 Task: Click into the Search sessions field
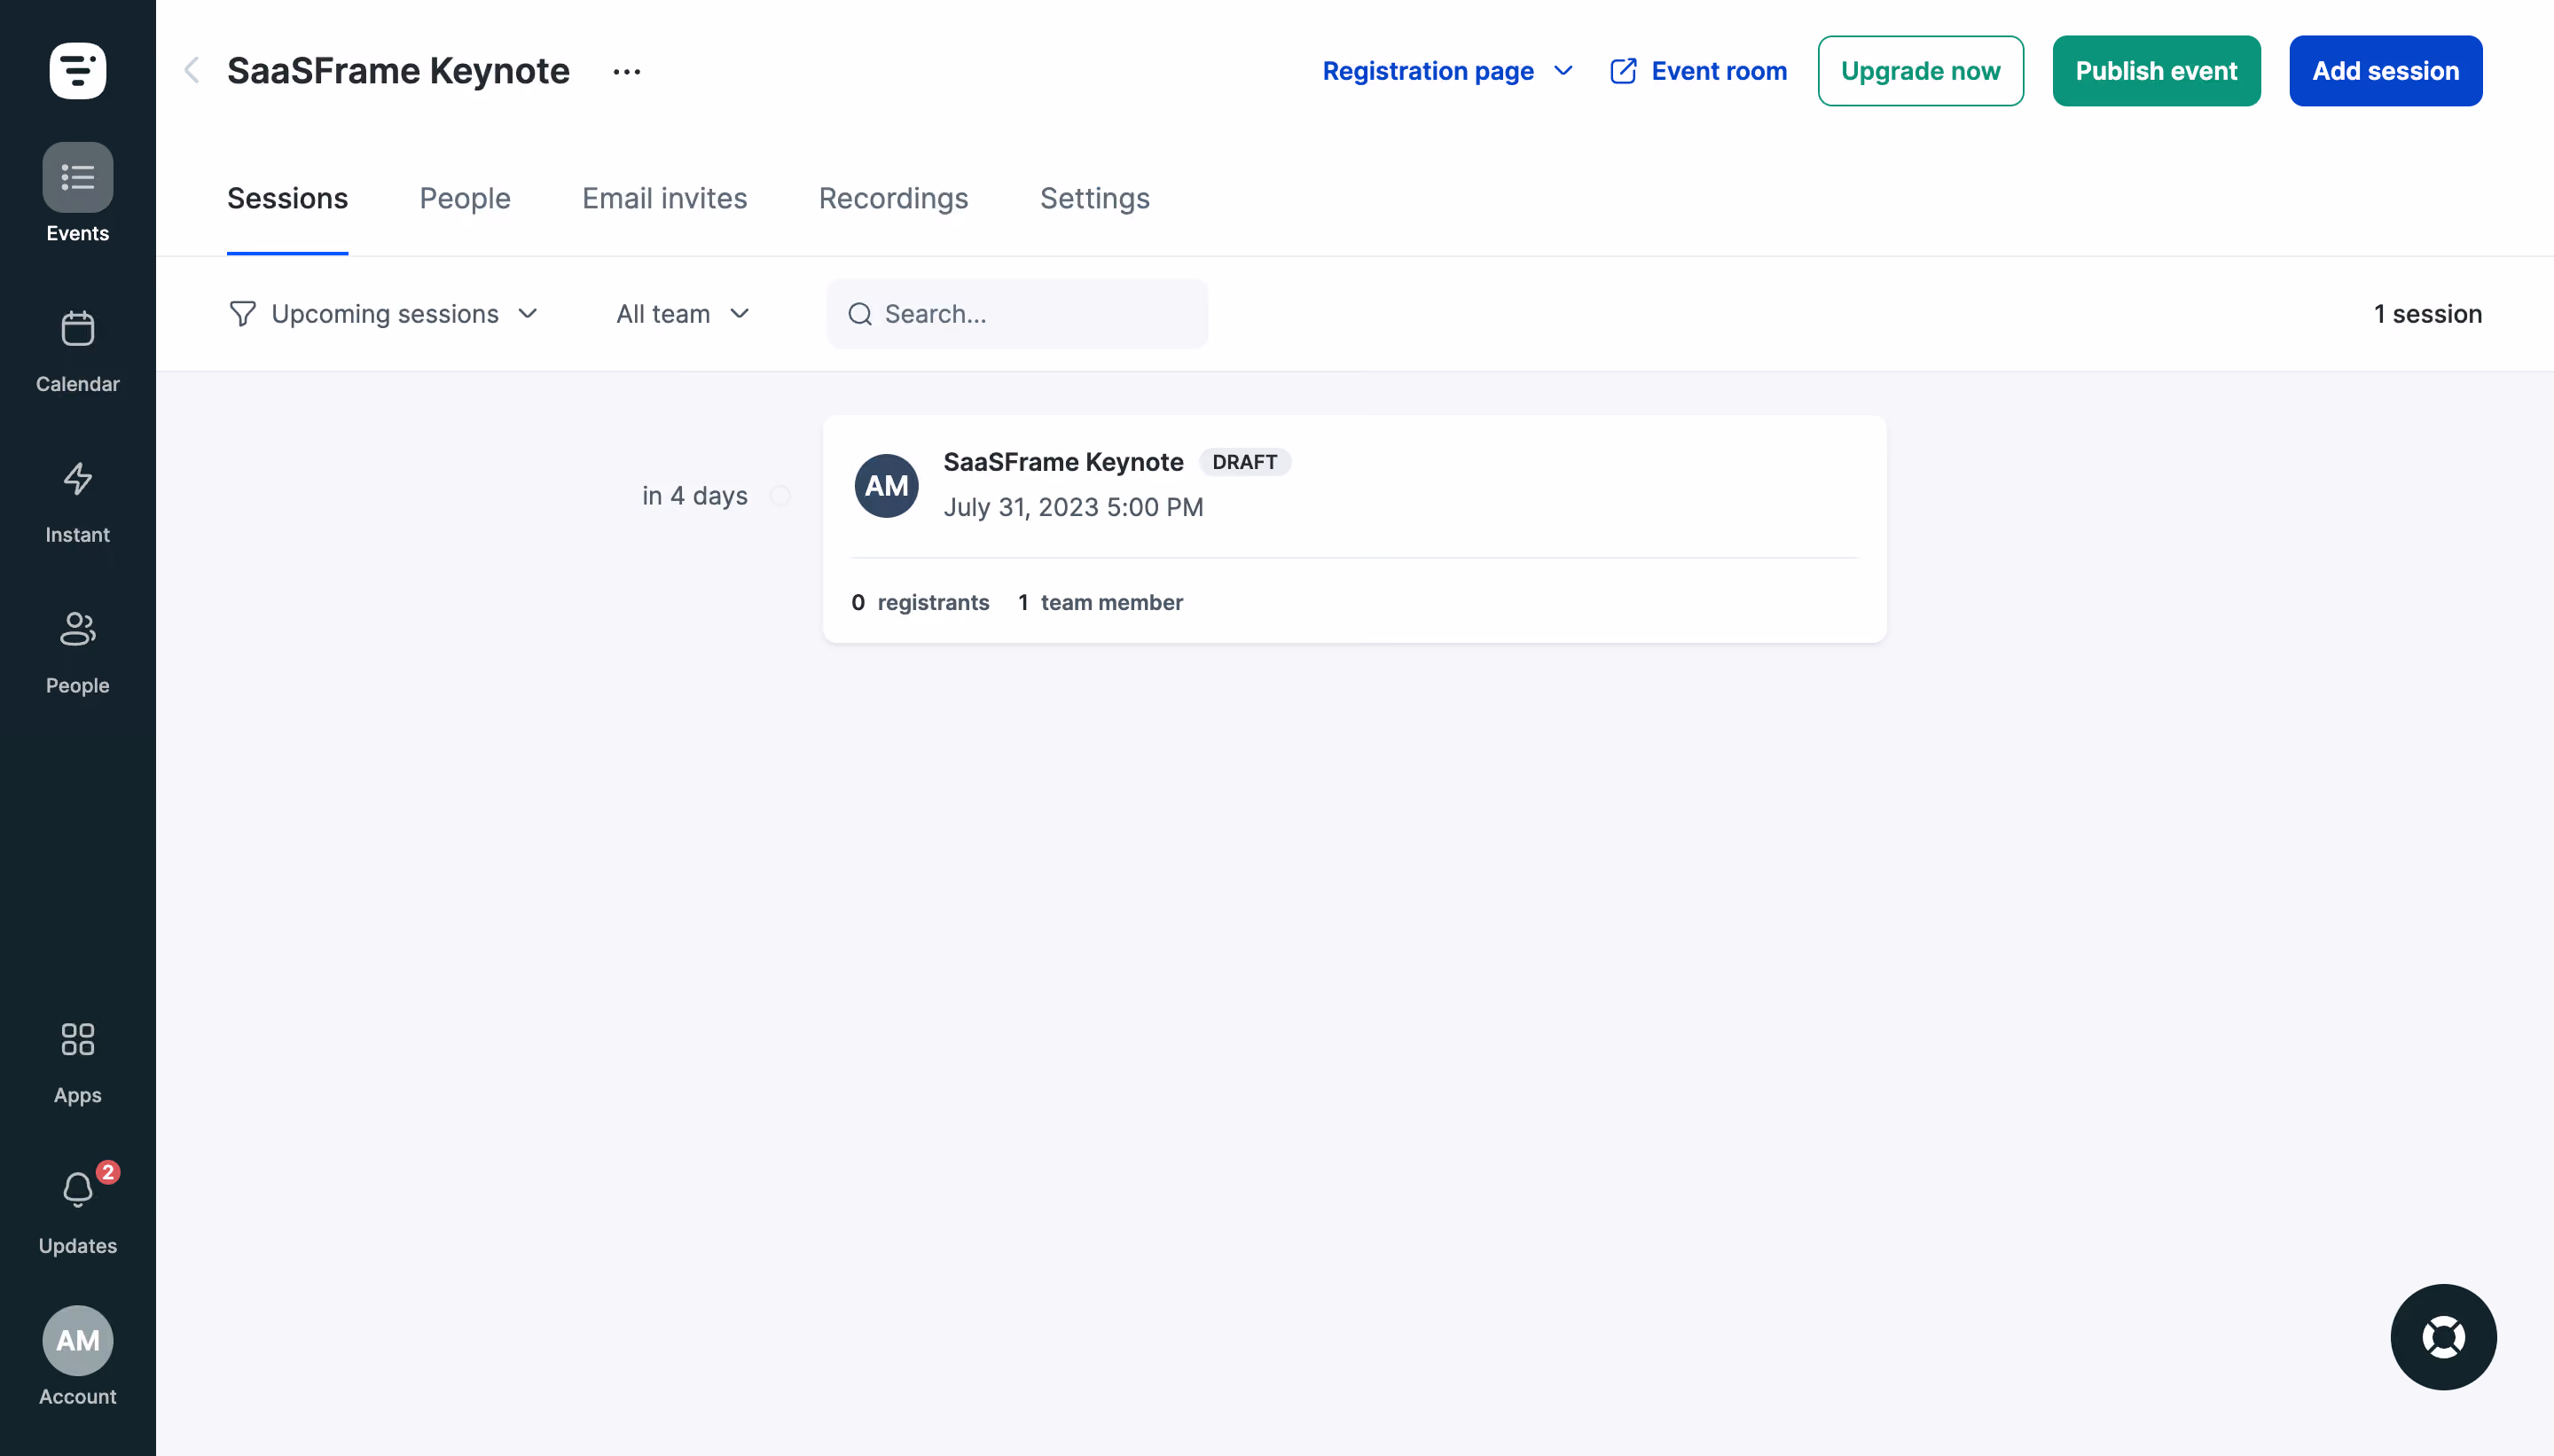(x=1017, y=314)
